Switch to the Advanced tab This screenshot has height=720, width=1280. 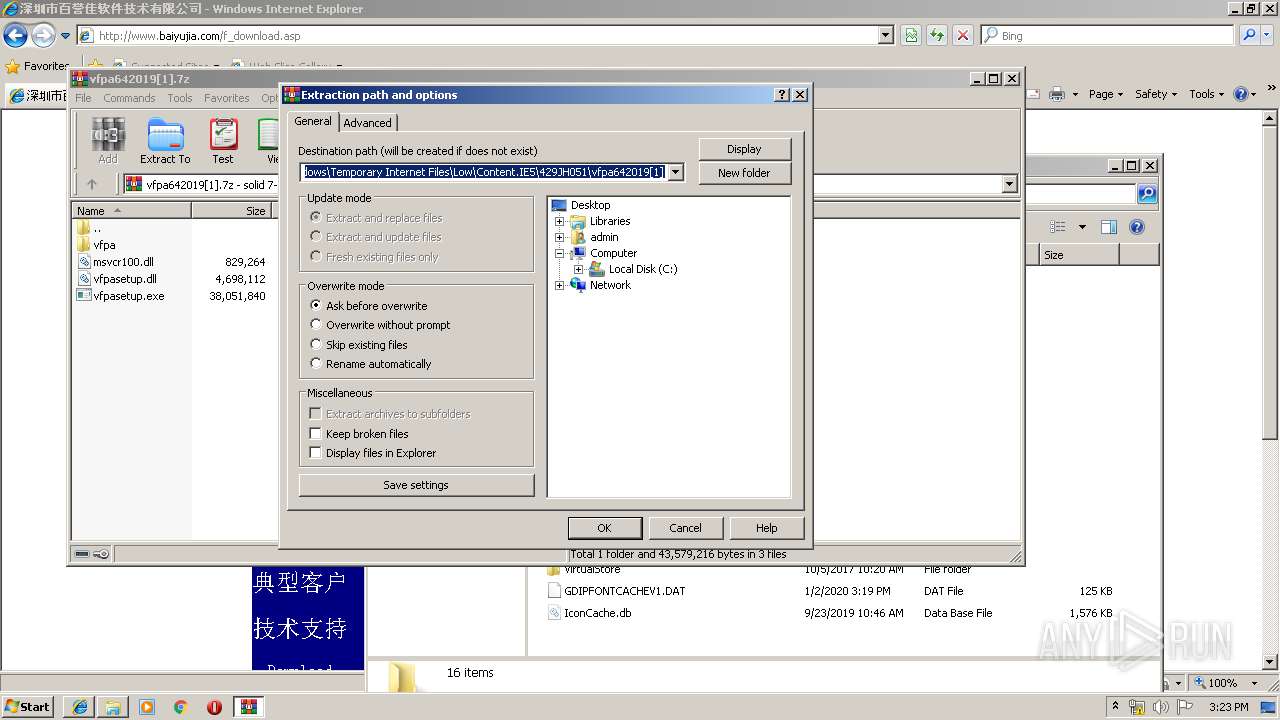(x=368, y=123)
